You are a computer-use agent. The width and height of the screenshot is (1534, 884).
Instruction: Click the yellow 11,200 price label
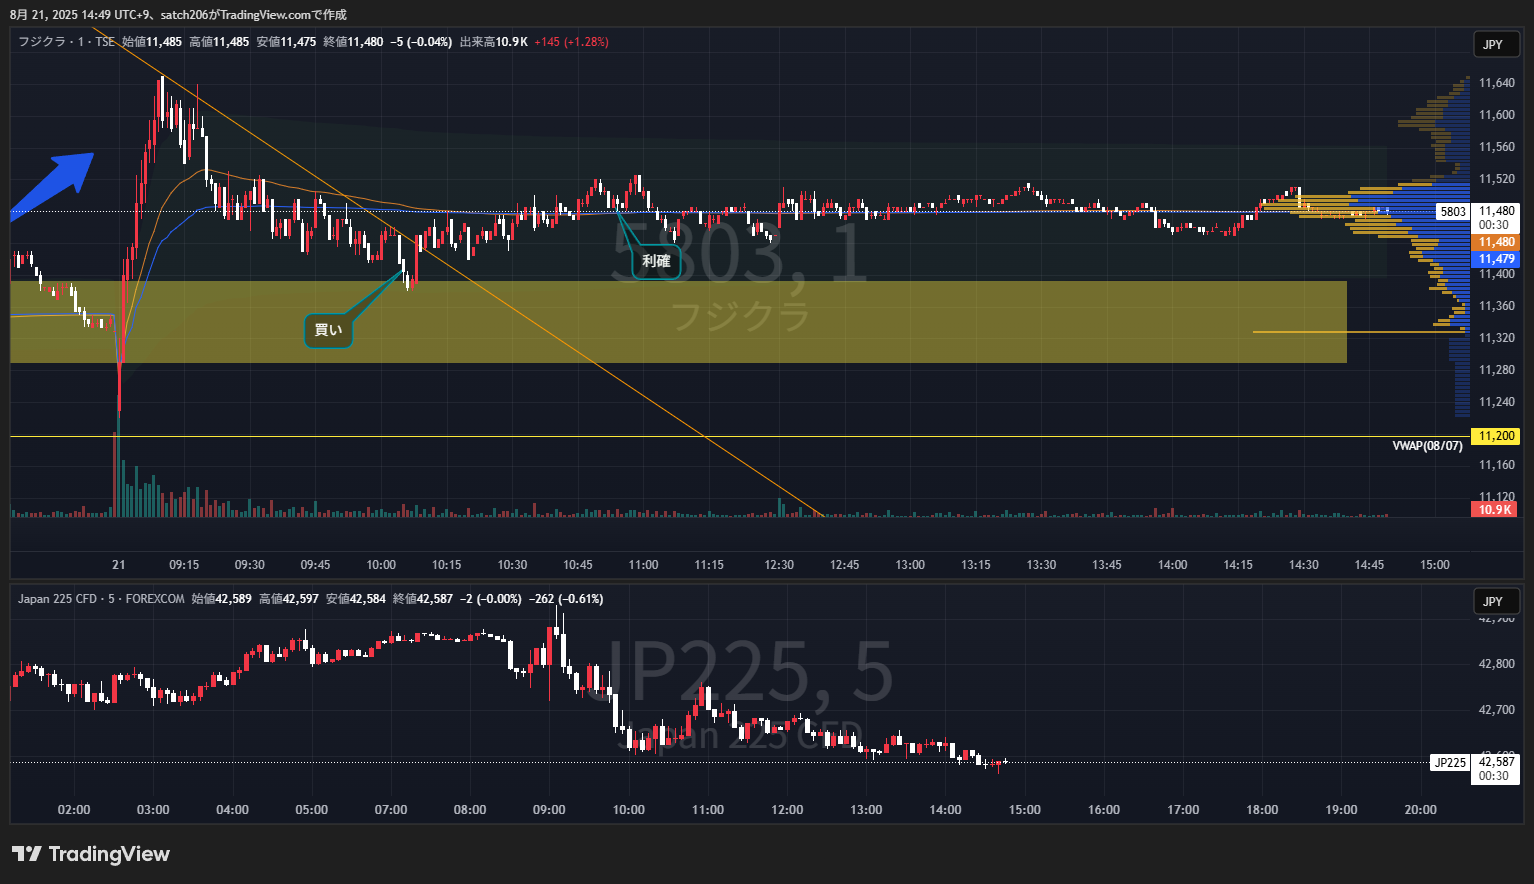point(1496,436)
